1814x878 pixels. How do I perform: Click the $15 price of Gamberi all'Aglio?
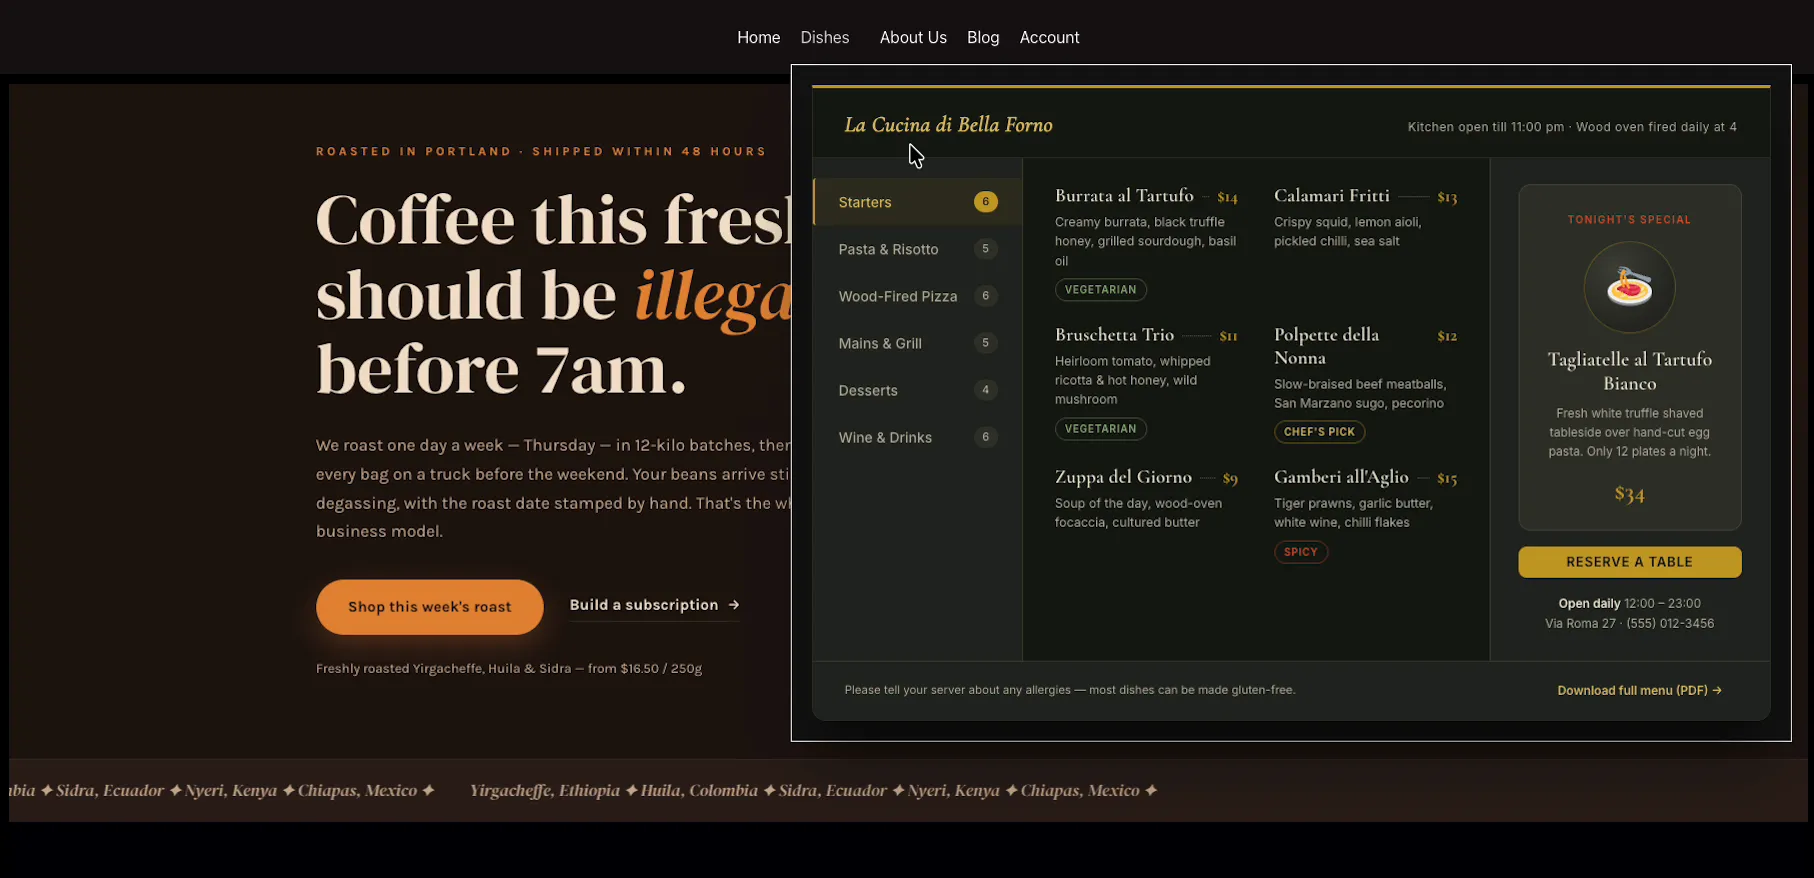click(1447, 479)
